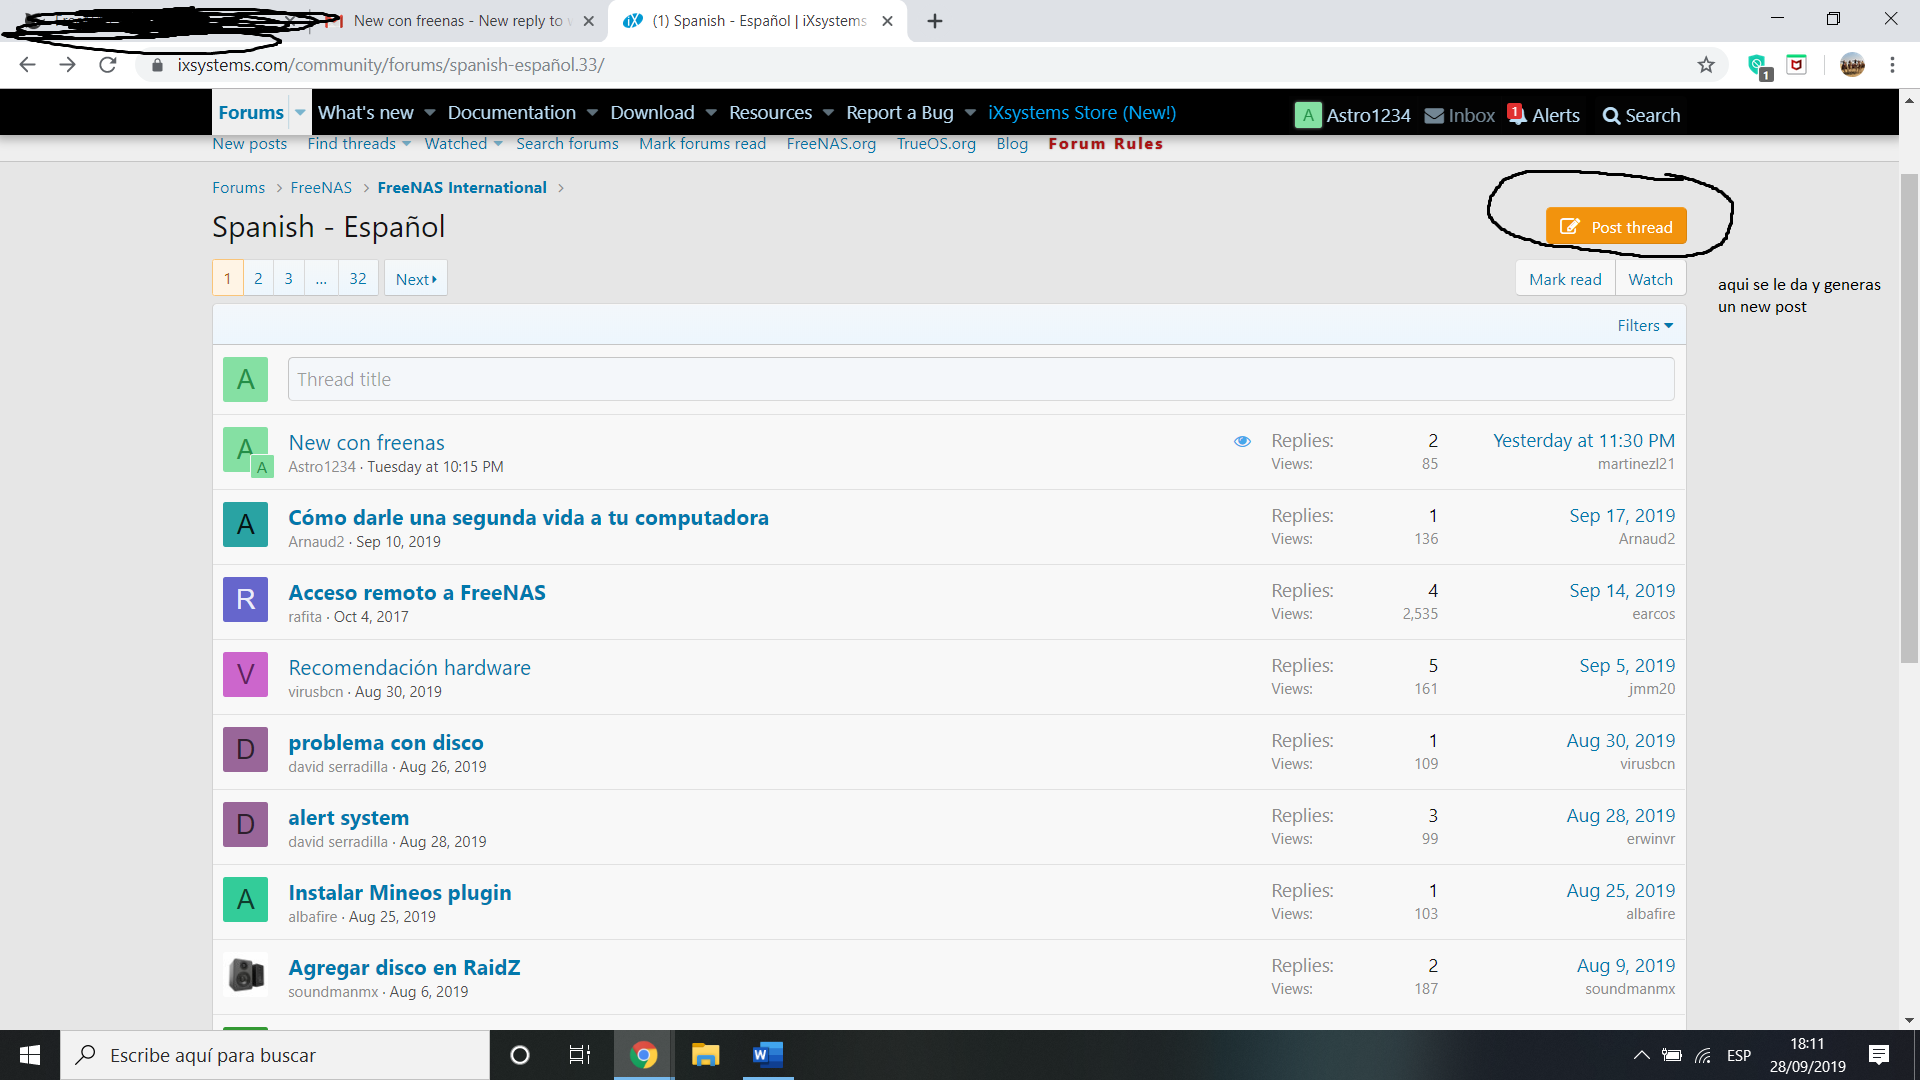Expand the Download dropdown arrow
This screenshot has height=1080, width=1920.
711,113
